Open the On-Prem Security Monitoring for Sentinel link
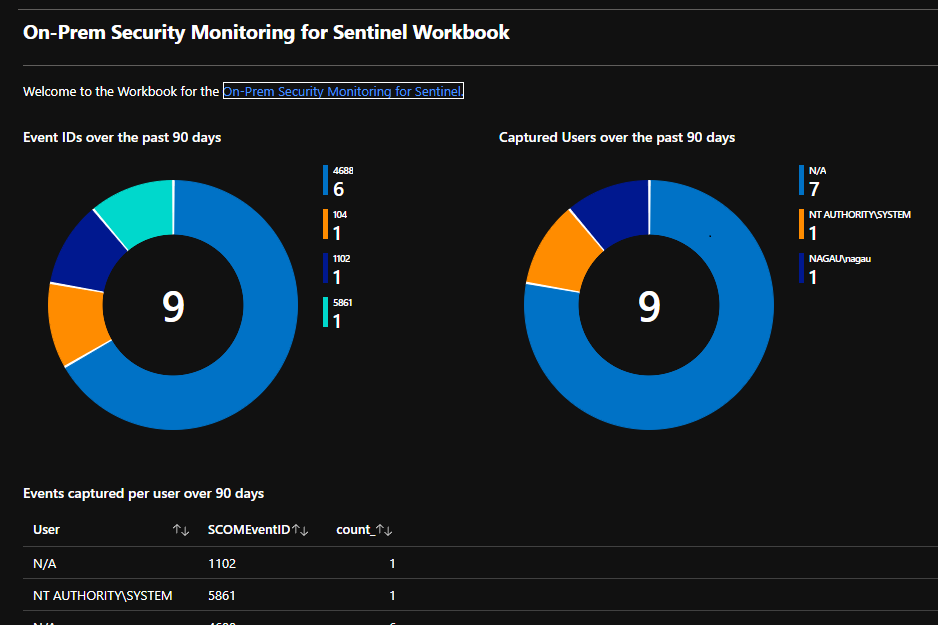938x625 pixels. click(x=343, y=91)
